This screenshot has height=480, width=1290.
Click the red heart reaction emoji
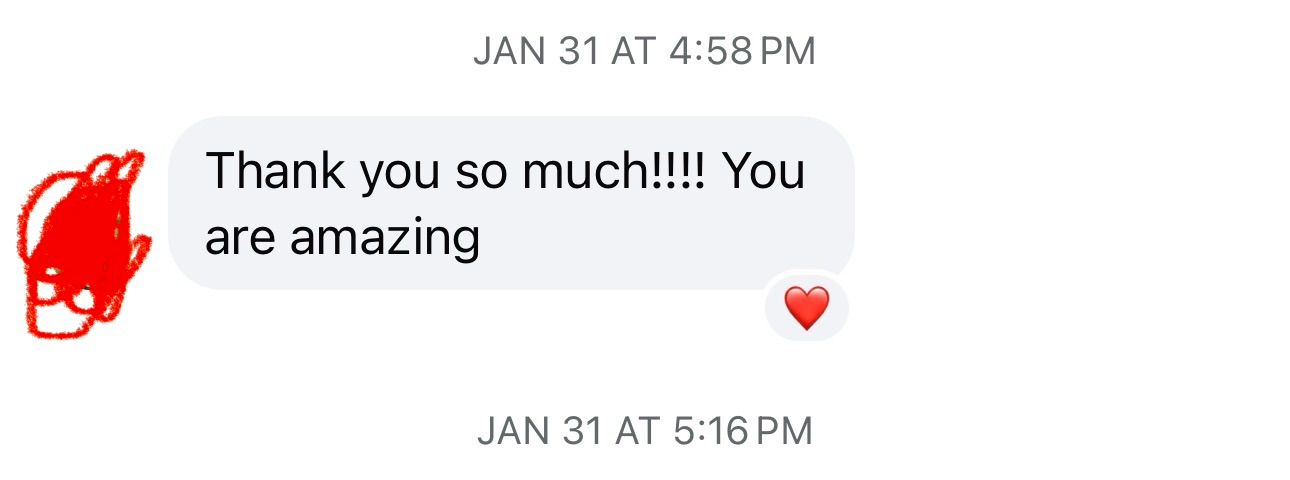pyautogui.click(x=806, y=307)
